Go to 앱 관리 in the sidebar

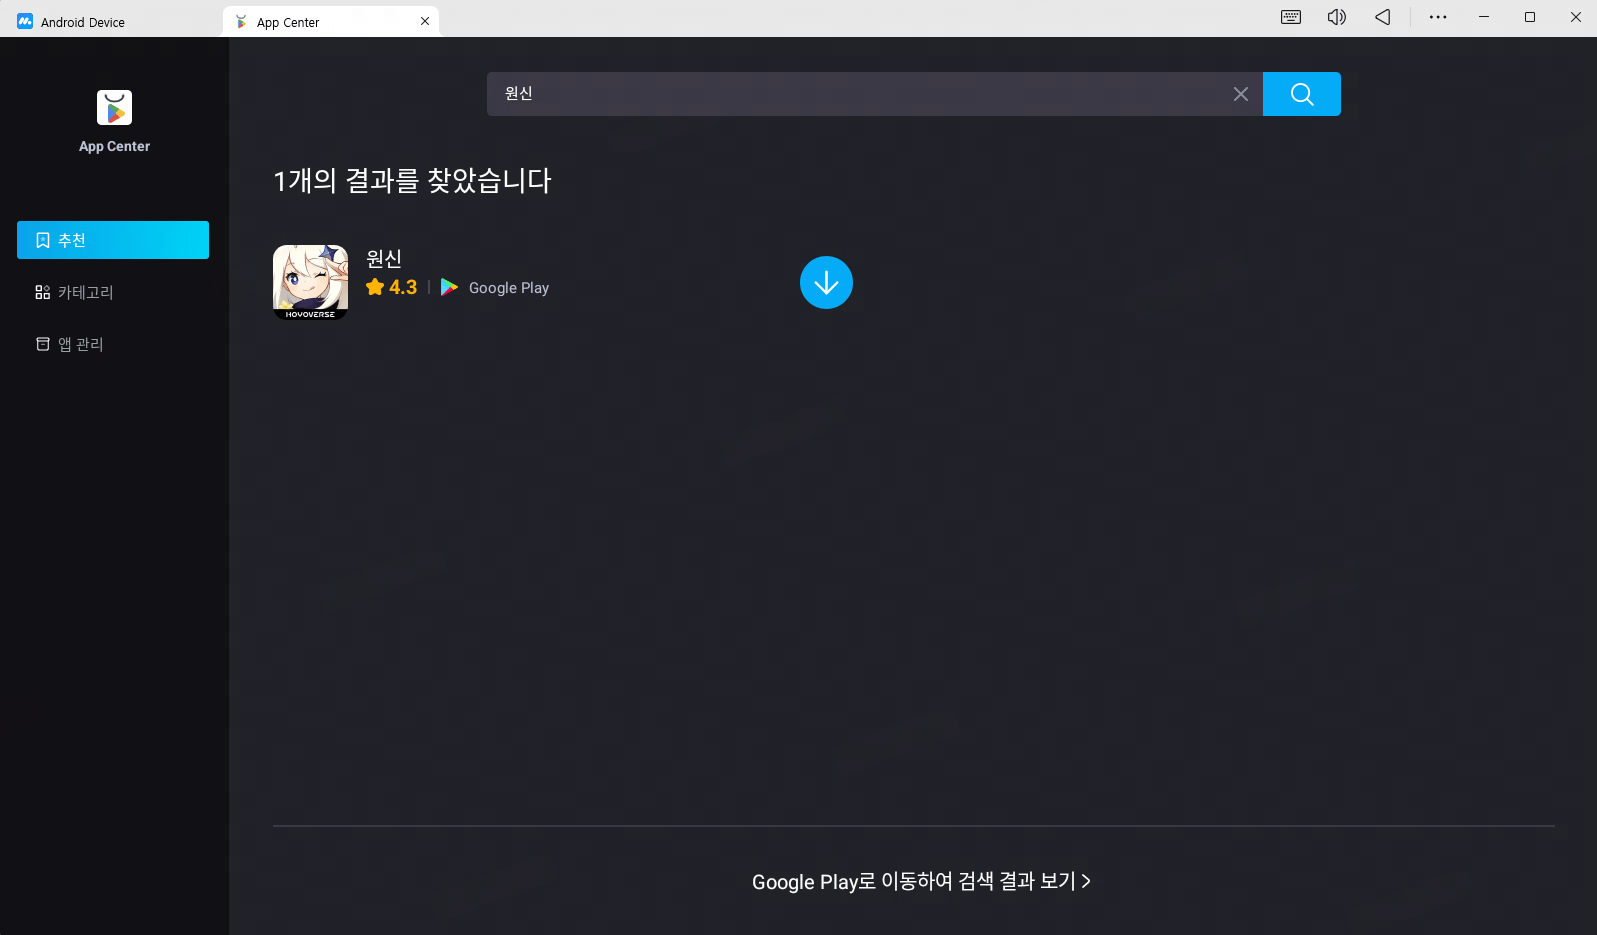pos(113,344)
